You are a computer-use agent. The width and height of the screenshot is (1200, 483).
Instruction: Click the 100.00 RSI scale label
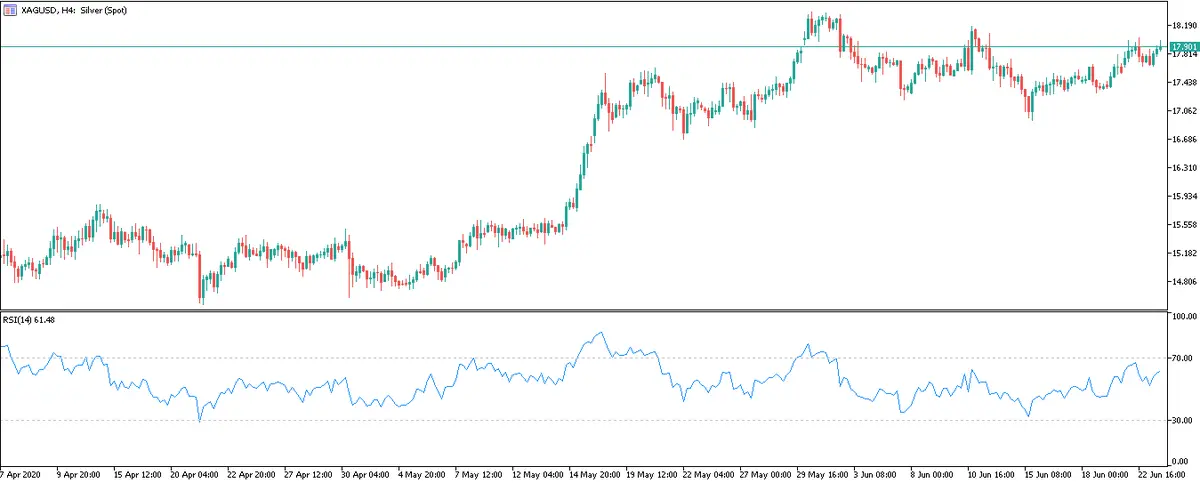click(1184, 317)
